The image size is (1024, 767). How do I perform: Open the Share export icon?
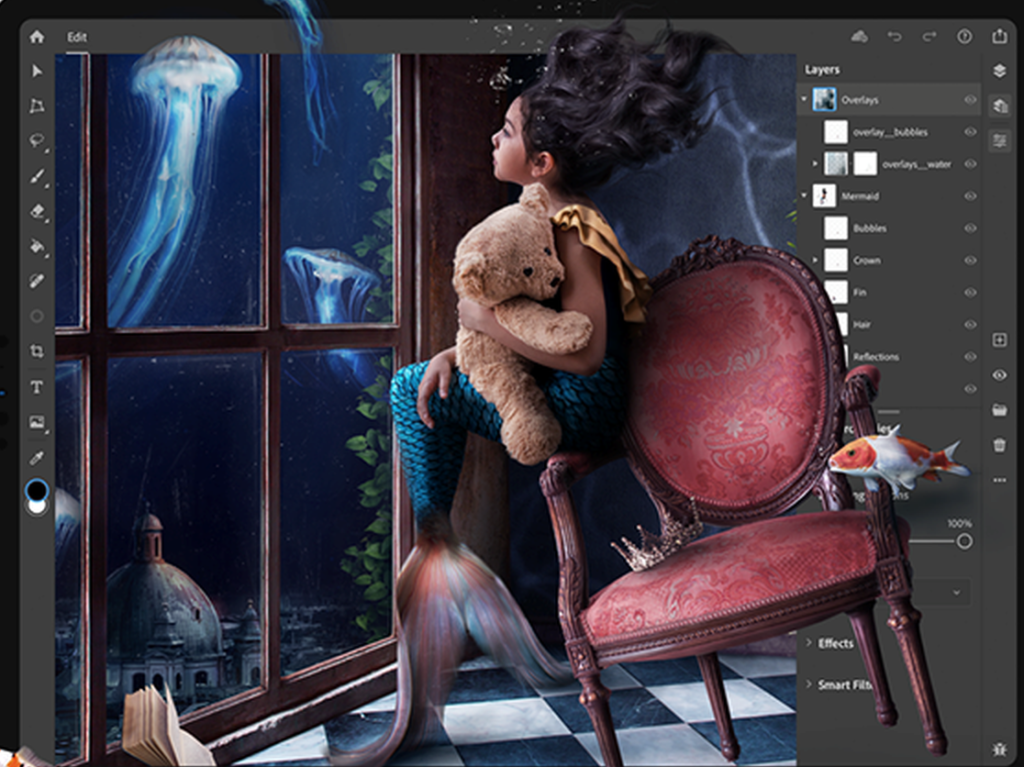click(999, 36)
